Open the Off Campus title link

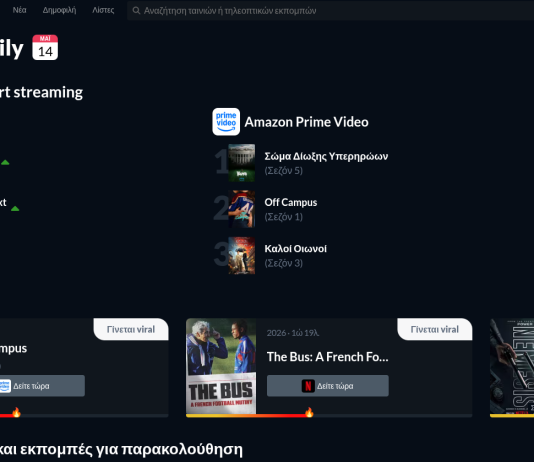coord(291,202)
